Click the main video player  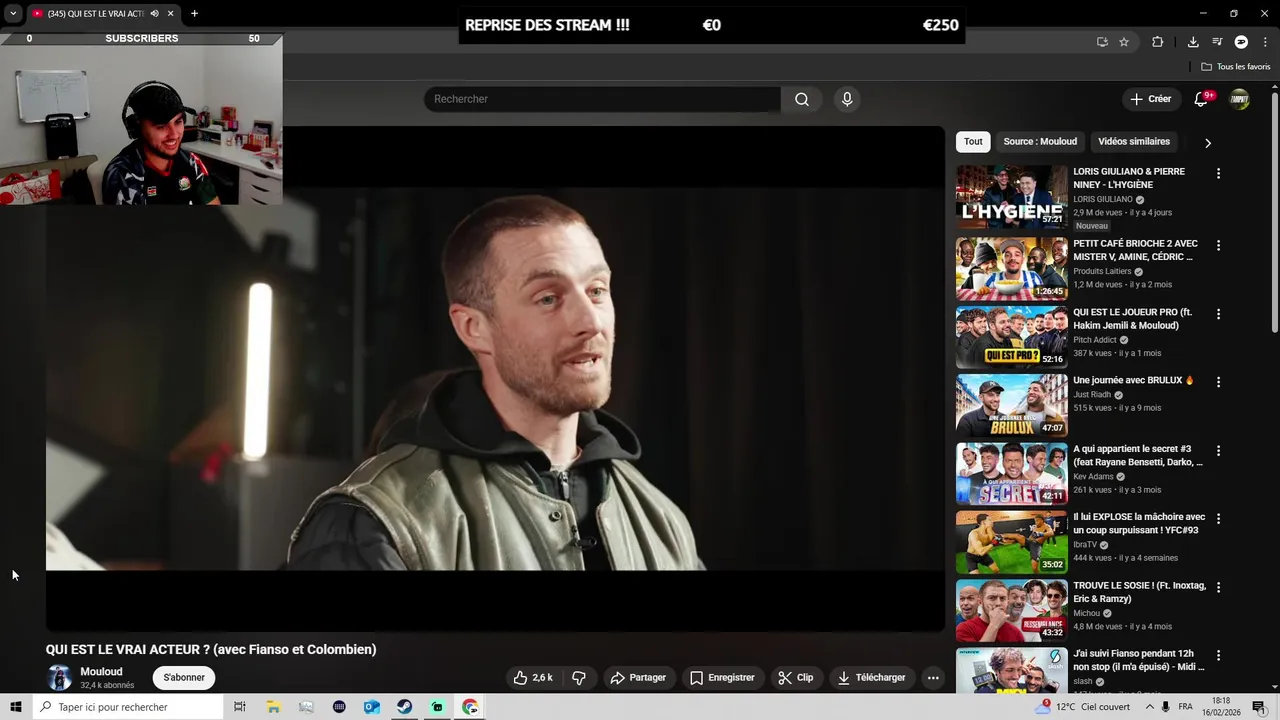tap(495, 378)
